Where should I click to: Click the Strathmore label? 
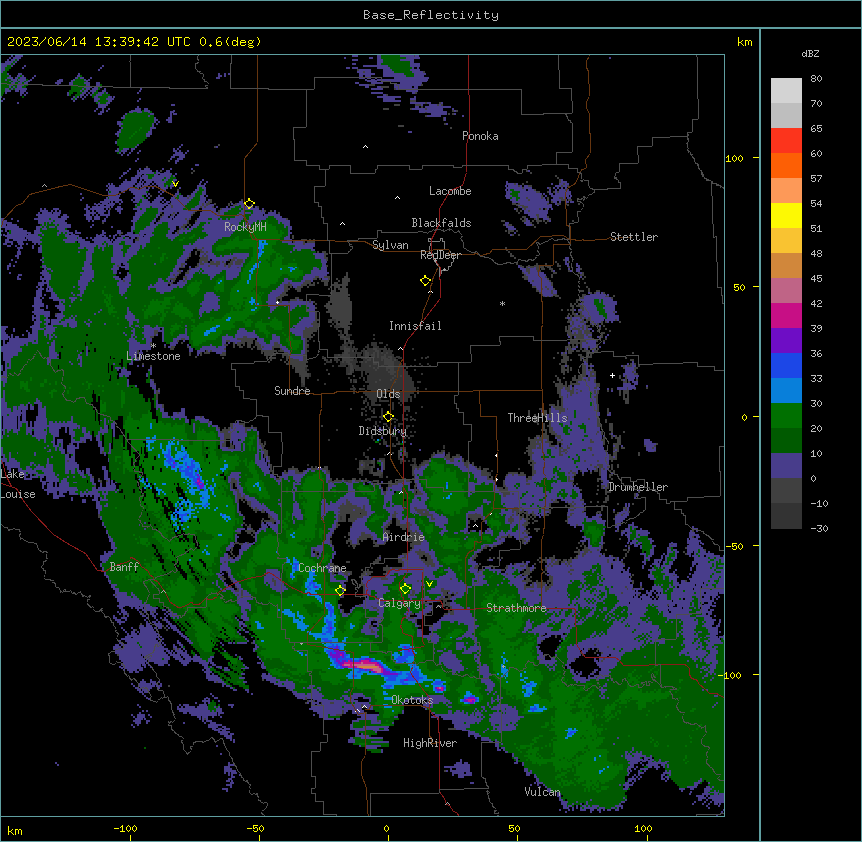tap(516, 608)
